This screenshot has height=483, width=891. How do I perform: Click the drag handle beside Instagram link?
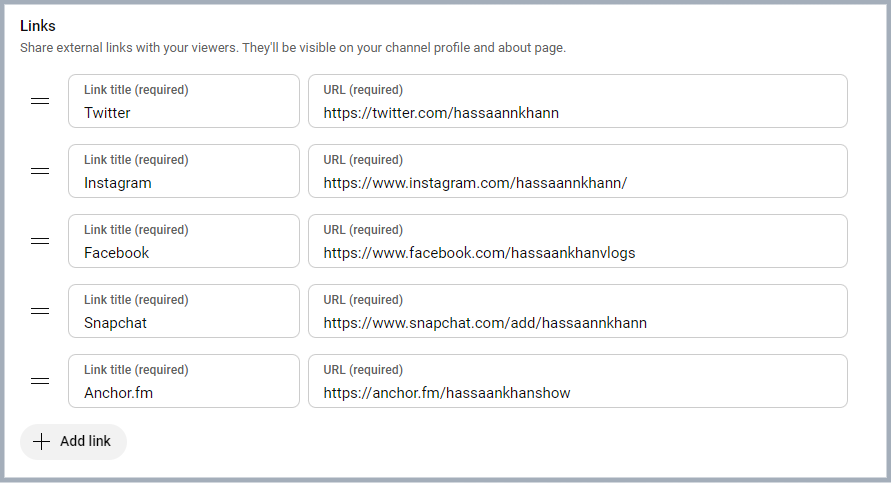pyautogui.click(x=40, y=171)
